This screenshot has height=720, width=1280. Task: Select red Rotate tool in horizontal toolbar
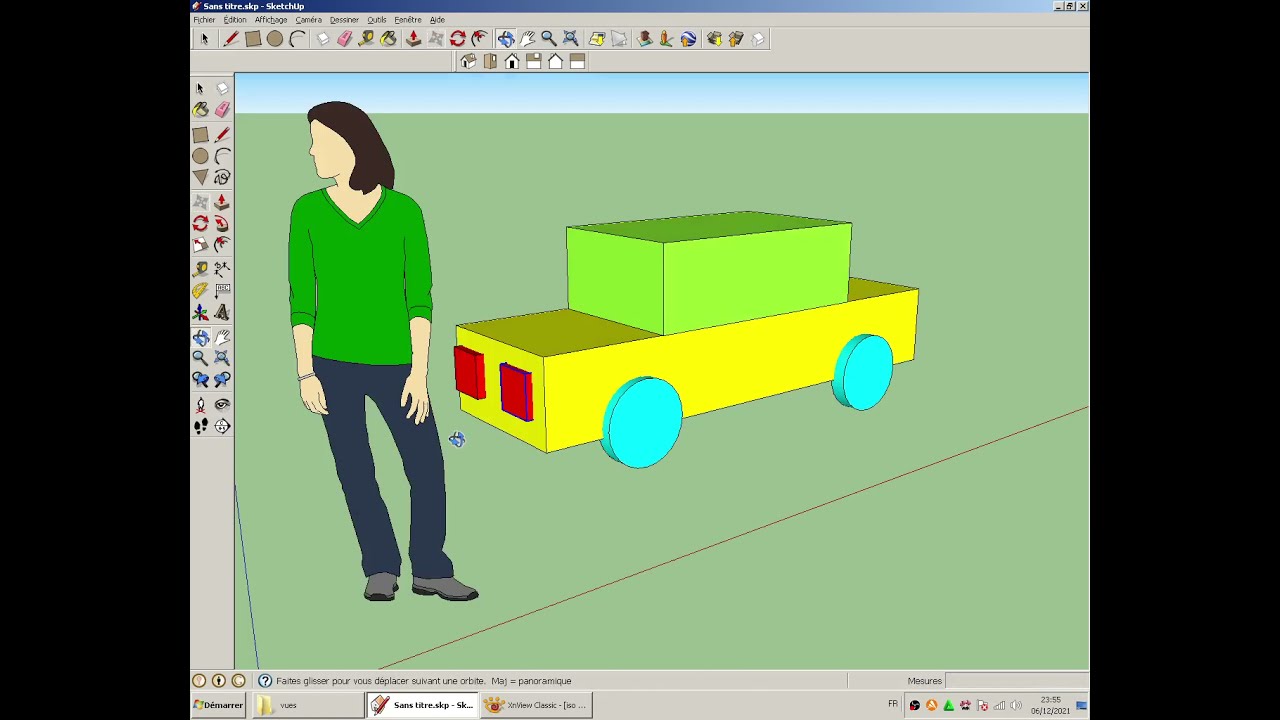pyautogui.click(x=458, y=39)
